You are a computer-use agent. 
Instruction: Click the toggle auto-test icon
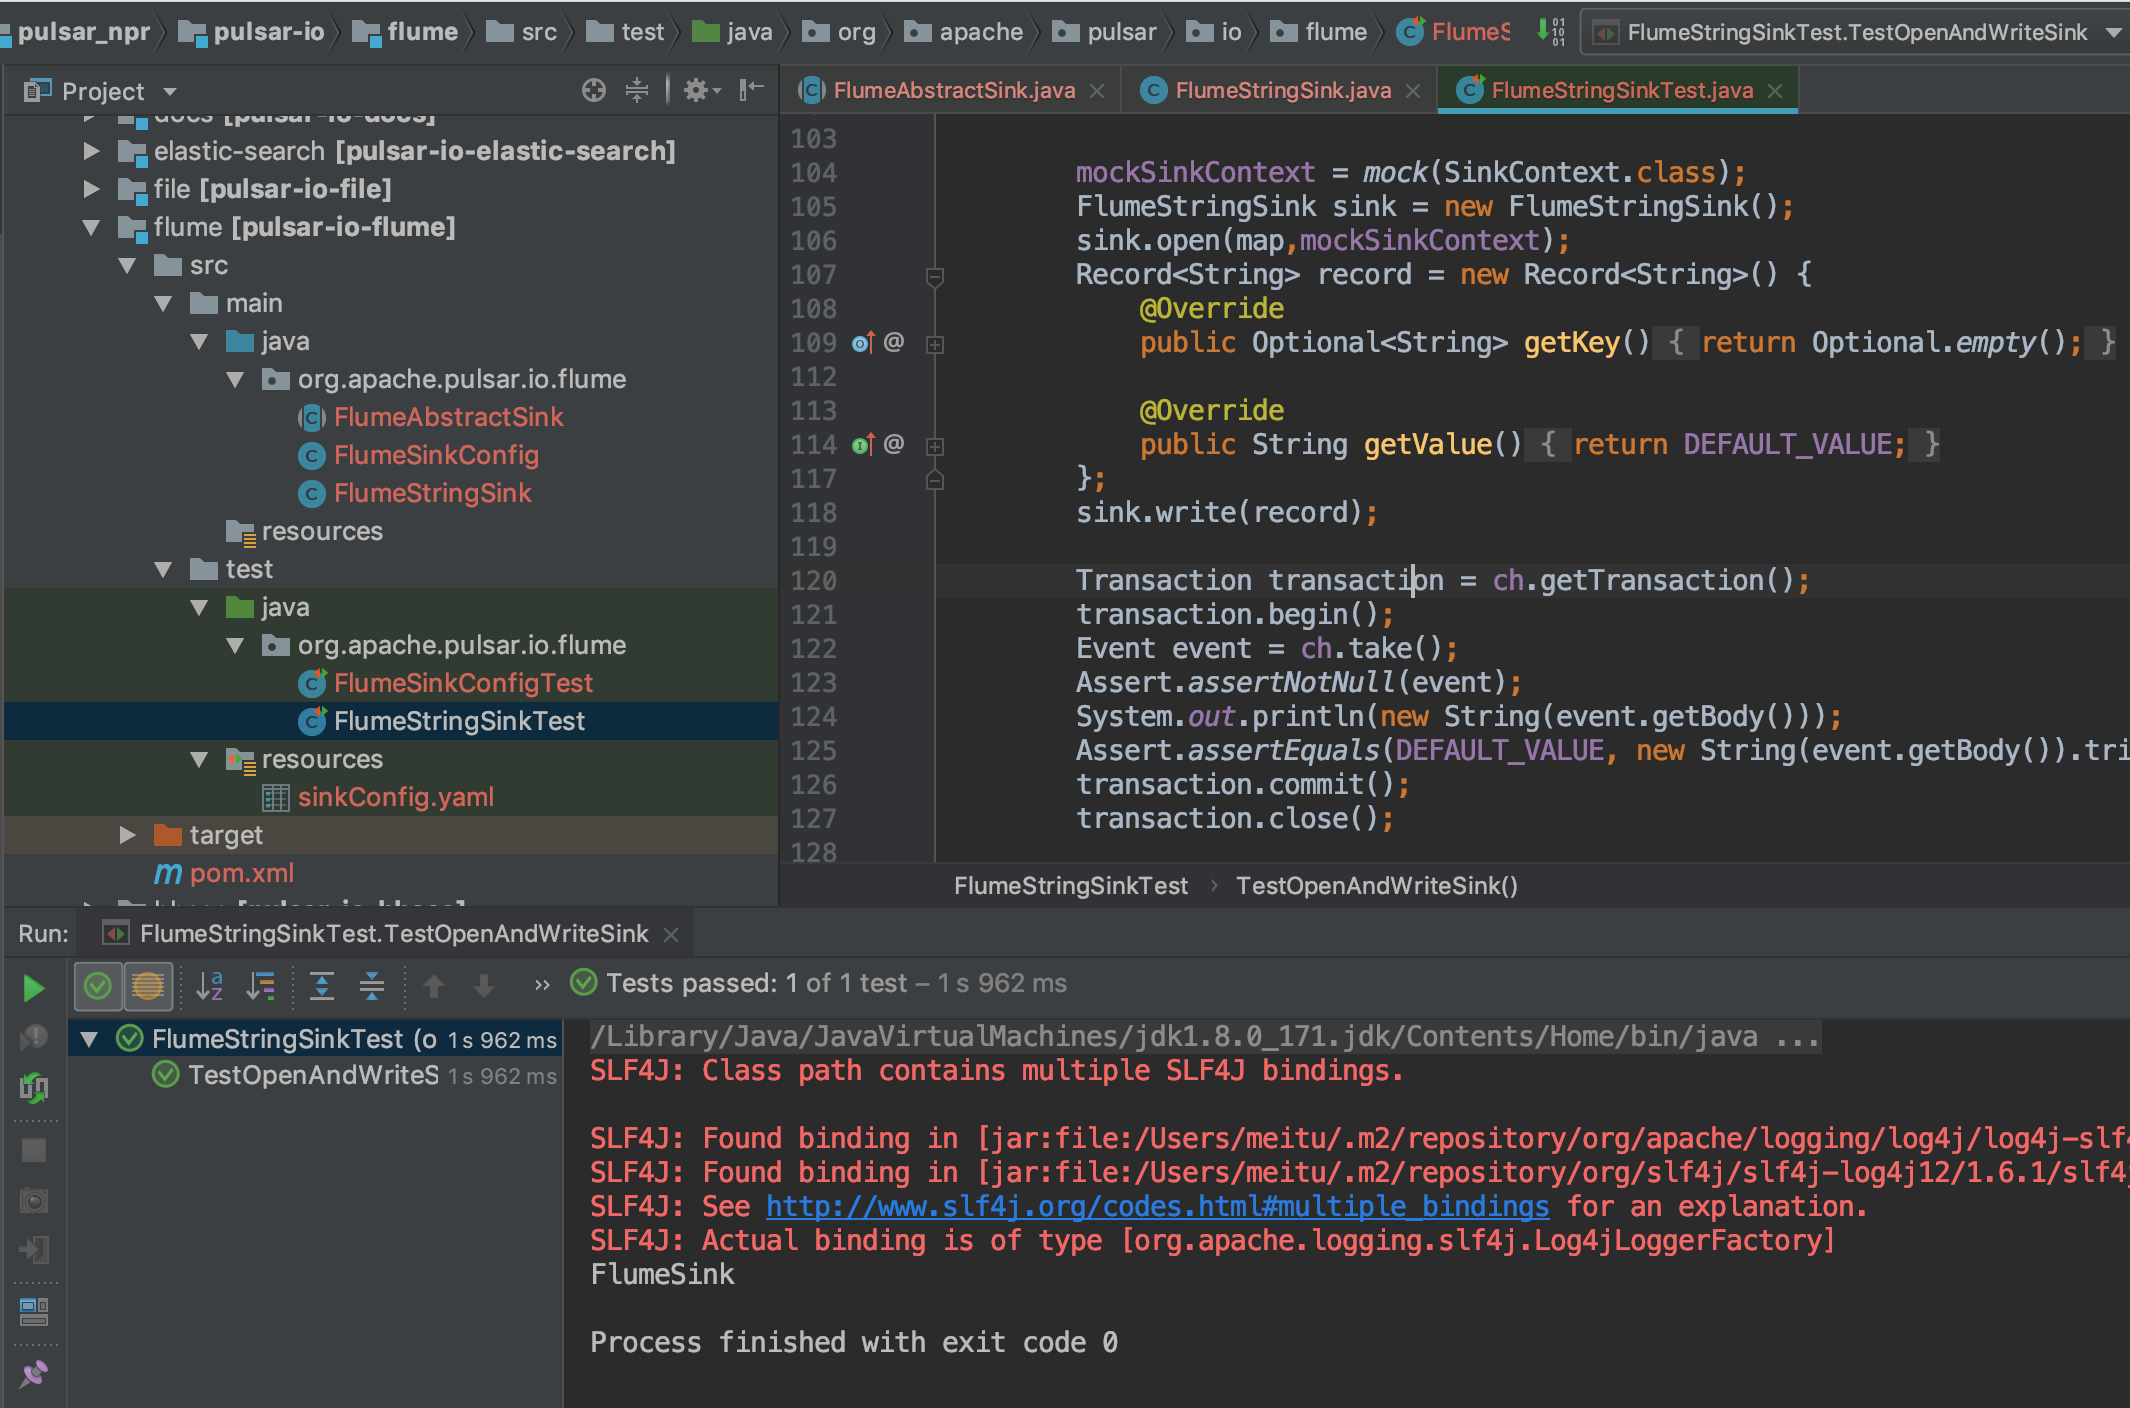tap(34, 1088)
